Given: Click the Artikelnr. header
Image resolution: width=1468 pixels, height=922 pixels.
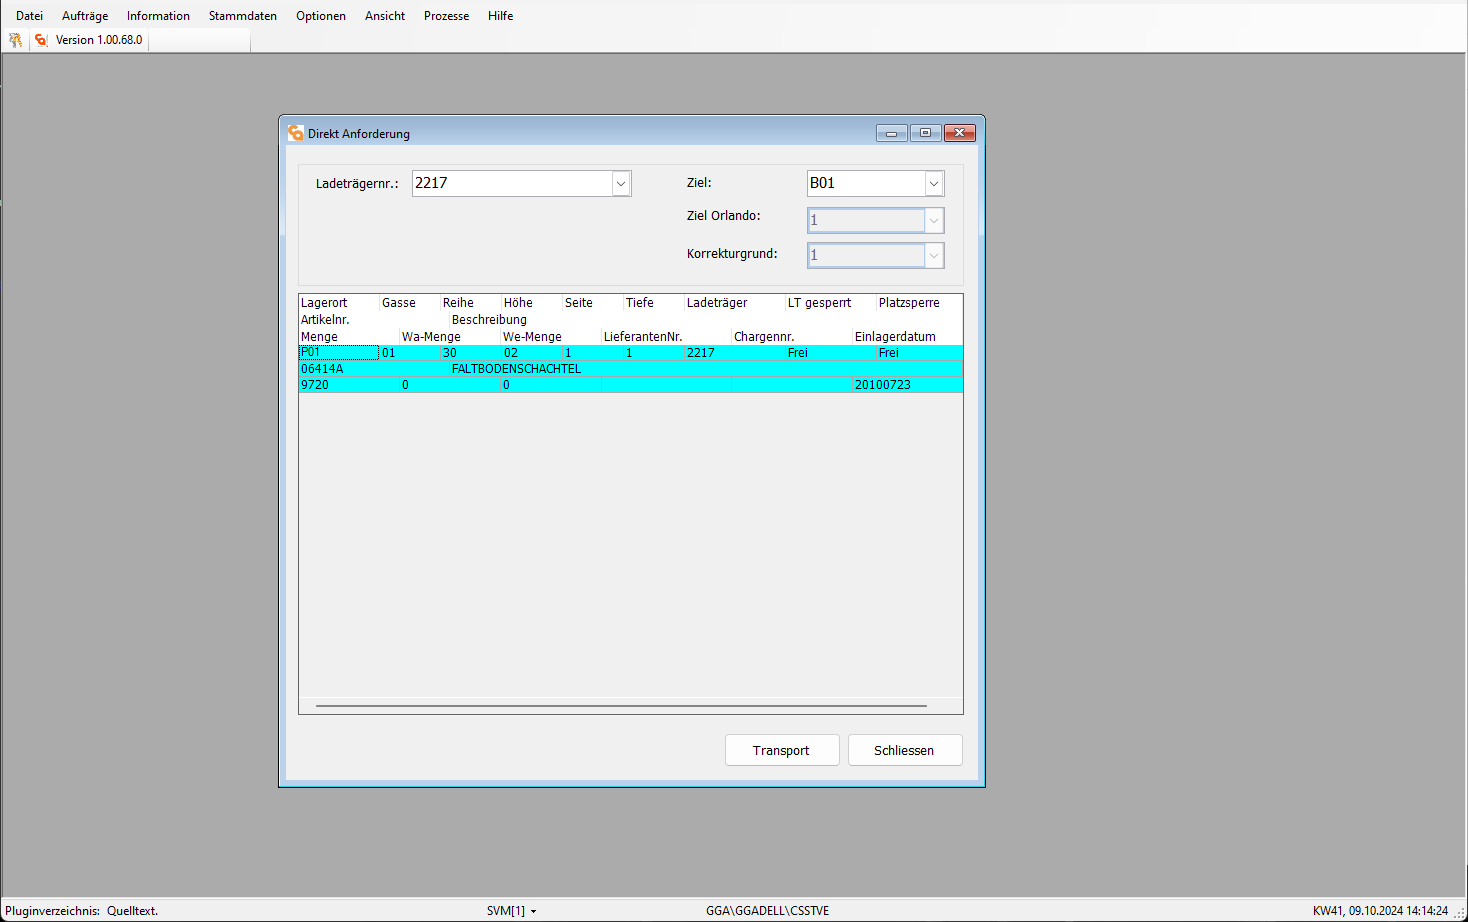Looking at the screenshot, I should point(325,320).
